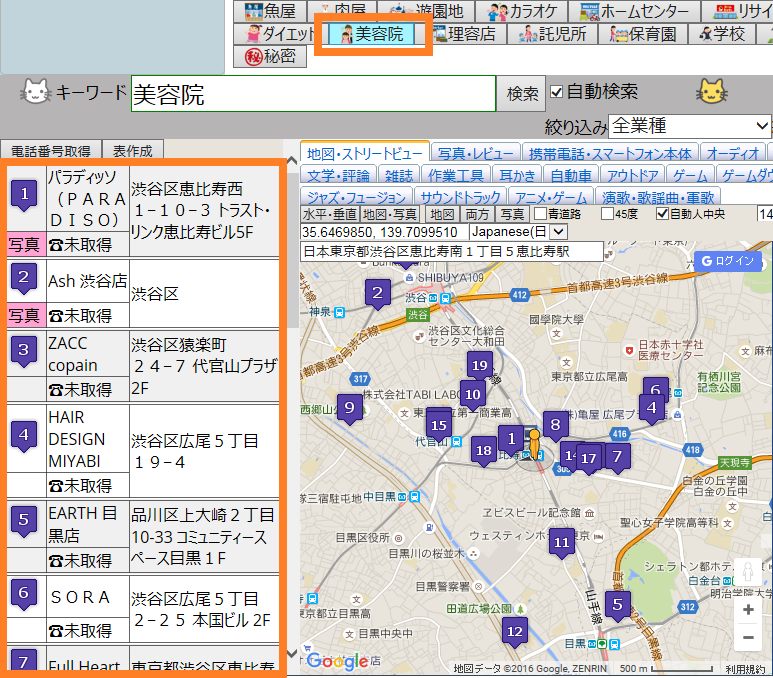Select map marker number 8
Viewport: 773px width, 678px height.
556,425
